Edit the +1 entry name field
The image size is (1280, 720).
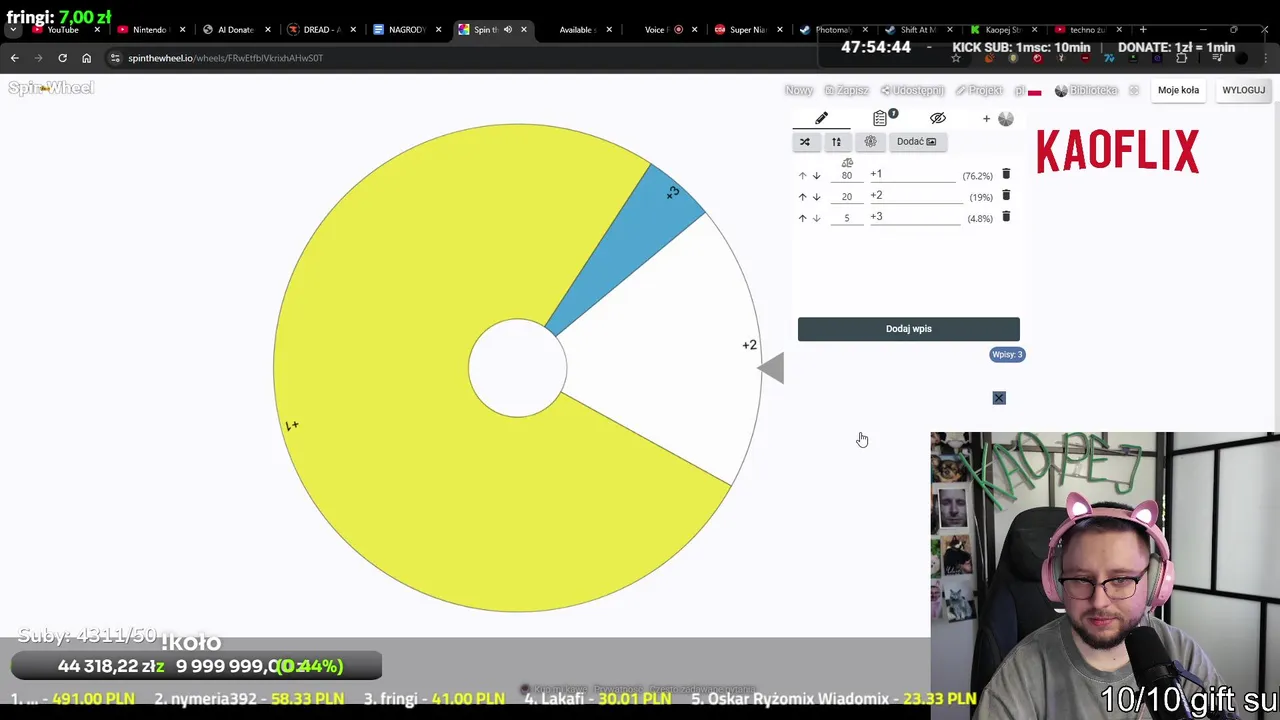913,174
